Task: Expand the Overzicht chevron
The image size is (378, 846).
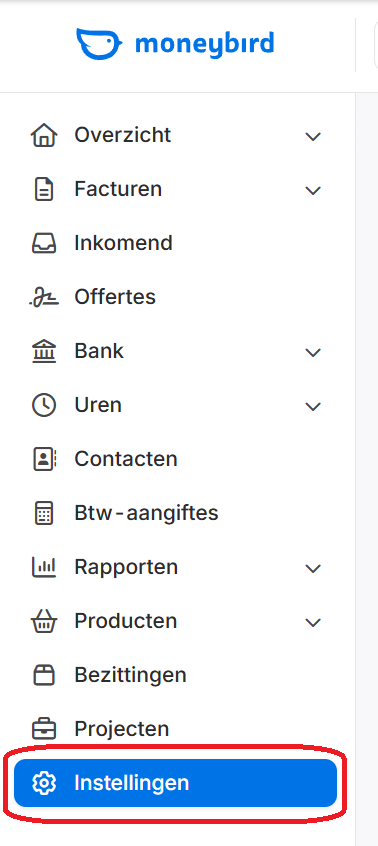Action: click(x=313, y=136)
